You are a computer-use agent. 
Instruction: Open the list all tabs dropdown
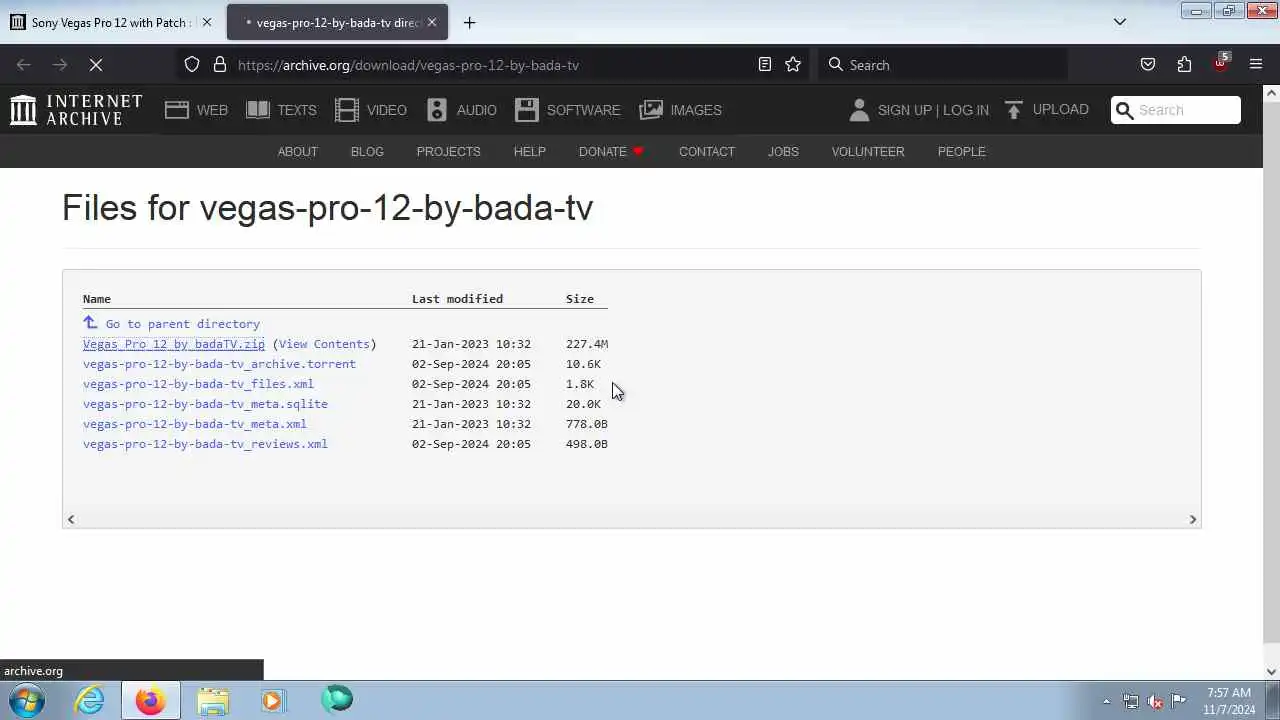click(1120, 22)
